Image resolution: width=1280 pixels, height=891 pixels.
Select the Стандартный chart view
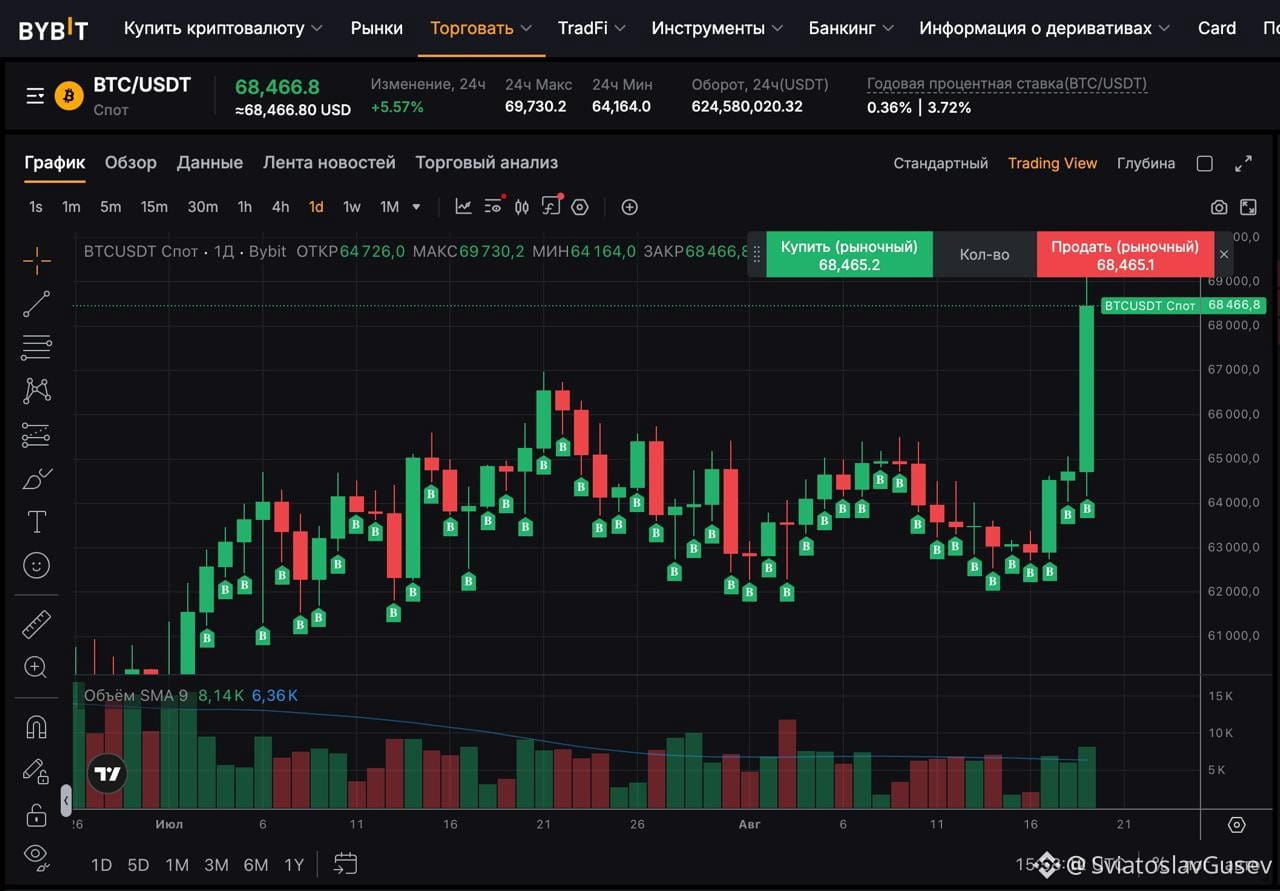pos(941,163)
